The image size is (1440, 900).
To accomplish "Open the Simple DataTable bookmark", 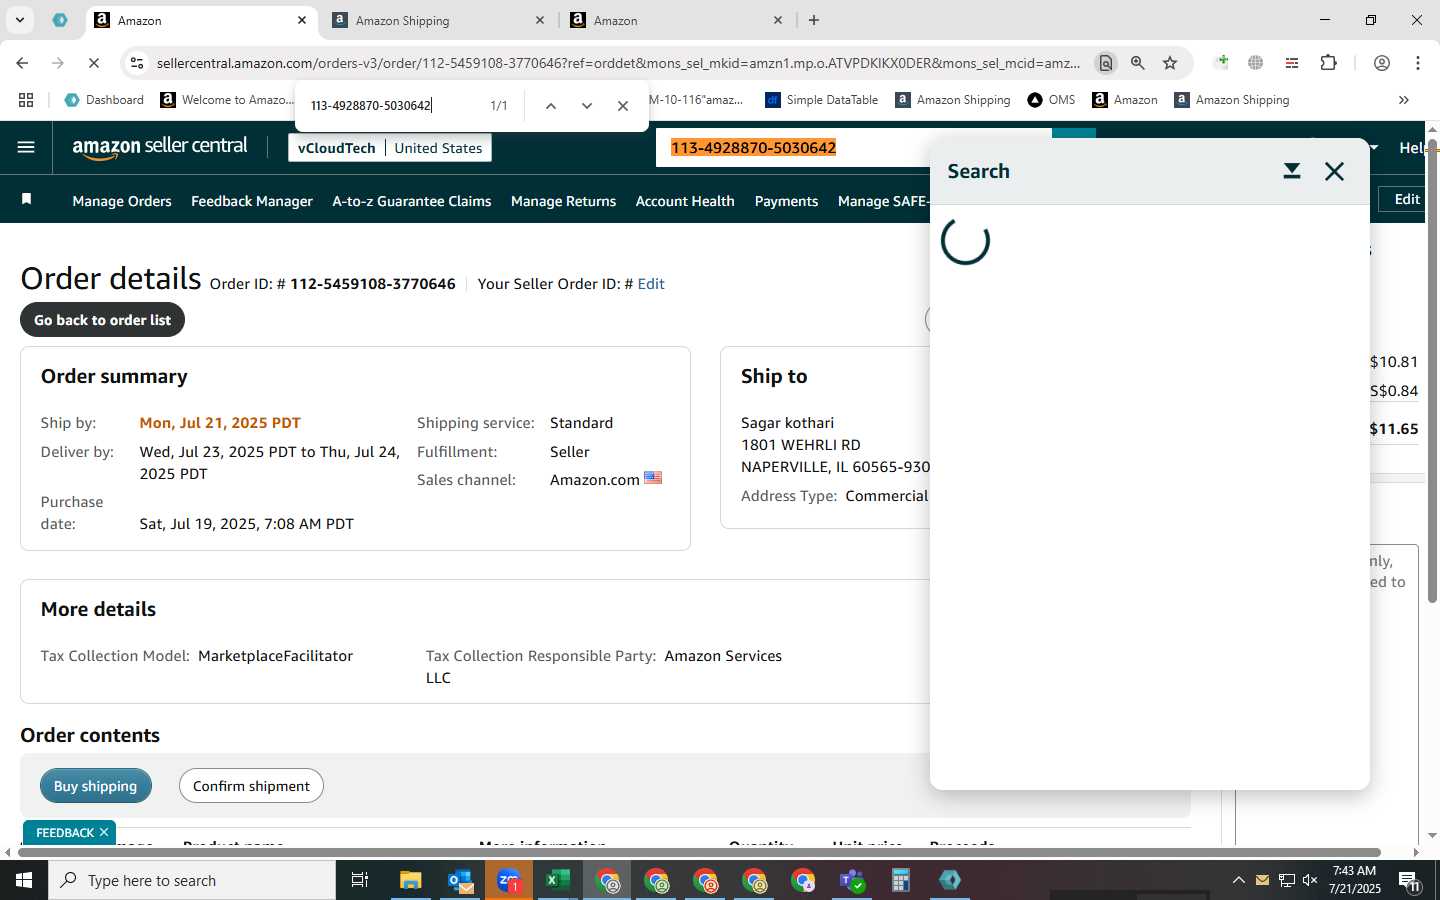I will [821, 100].
